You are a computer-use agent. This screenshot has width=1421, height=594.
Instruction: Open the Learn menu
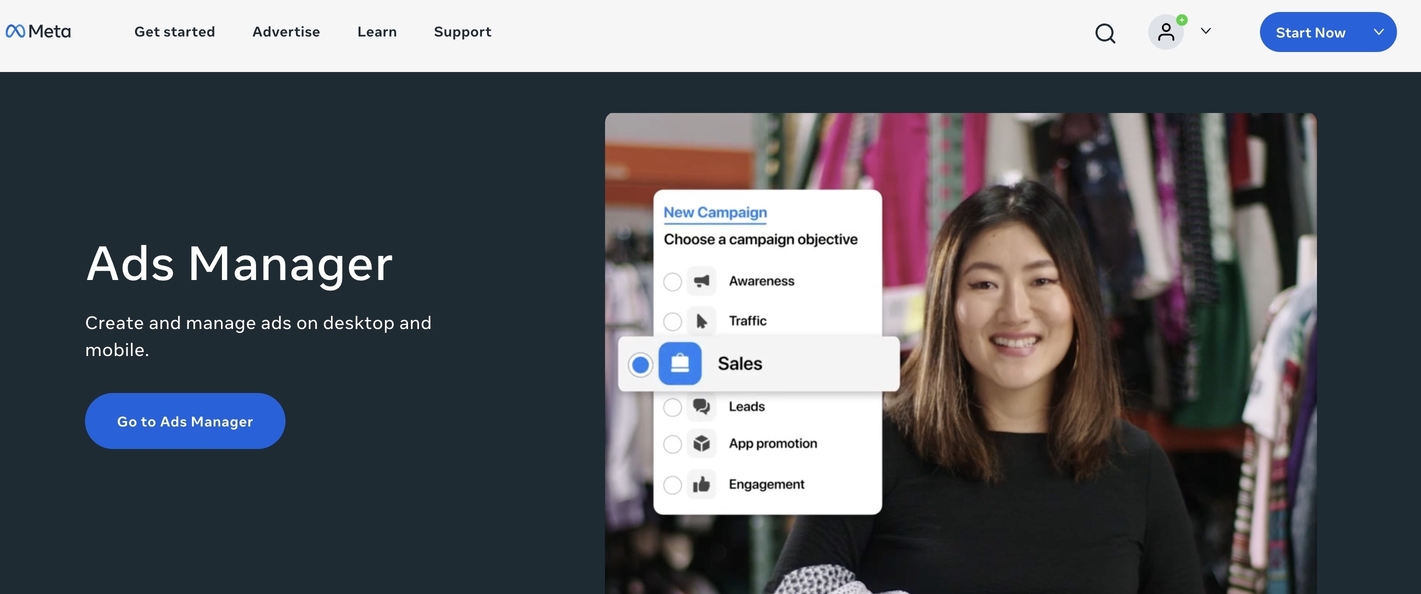click(377, 32)
